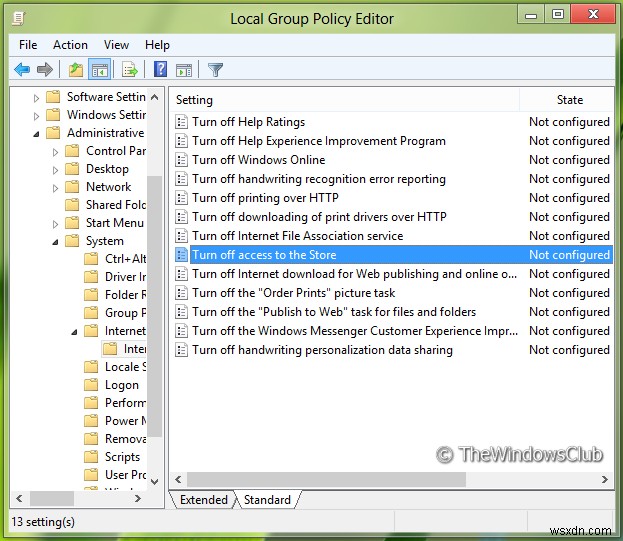
Task: Select the Driver Installation tree item
Action: pyautogui.click(x=125, y=277)
